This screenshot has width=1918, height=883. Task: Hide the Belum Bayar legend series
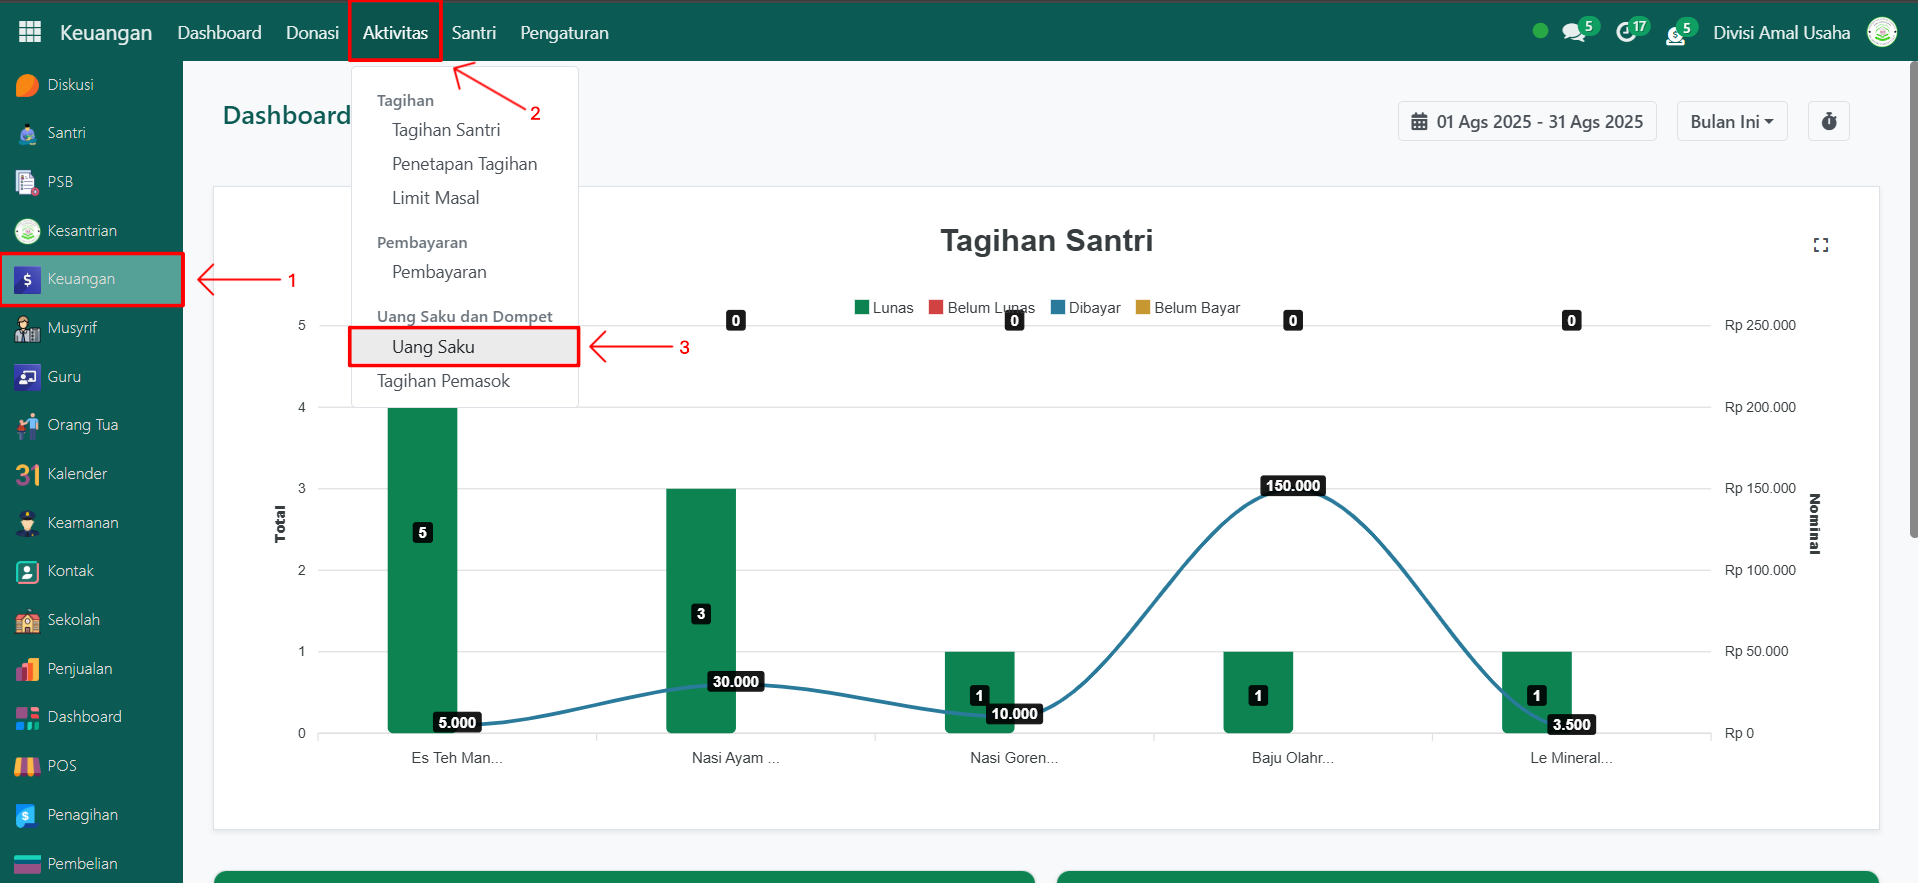click(x=1188, y=308)
